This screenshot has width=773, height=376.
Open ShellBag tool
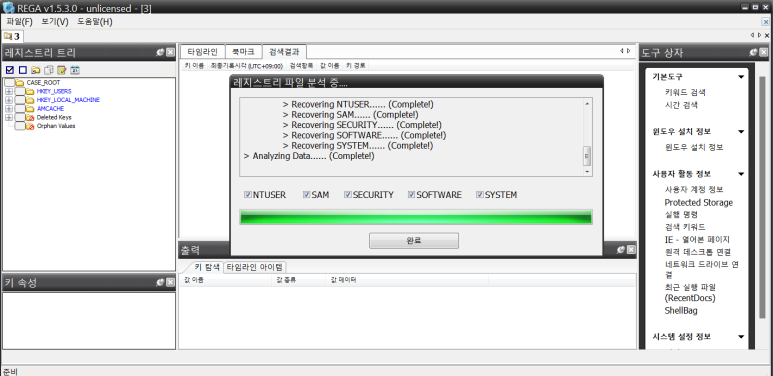[681, 311]
